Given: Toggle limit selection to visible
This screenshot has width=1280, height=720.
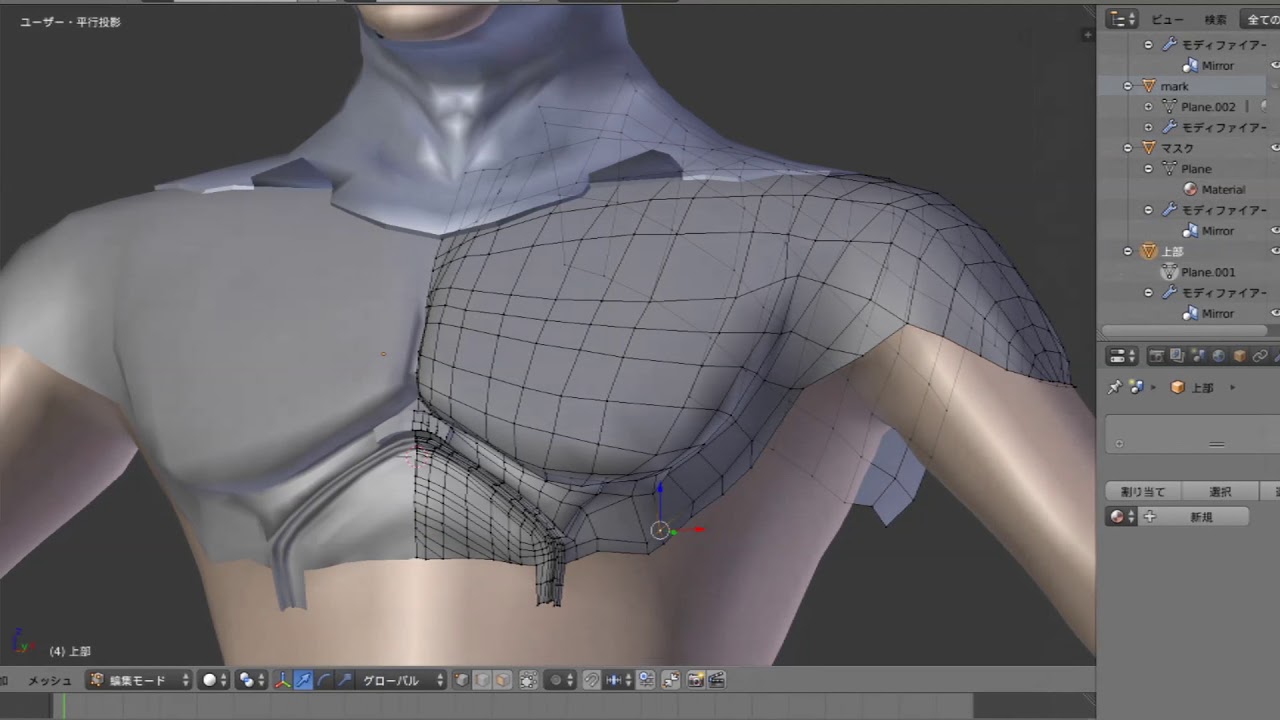Looking at the screenshot, I should pyautogui.click(x=528, y=680).
